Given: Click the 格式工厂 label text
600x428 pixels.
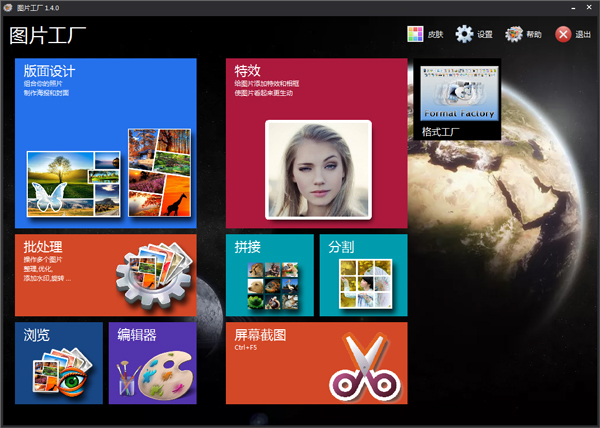Looking at the screenshot, I should [440, 130].
